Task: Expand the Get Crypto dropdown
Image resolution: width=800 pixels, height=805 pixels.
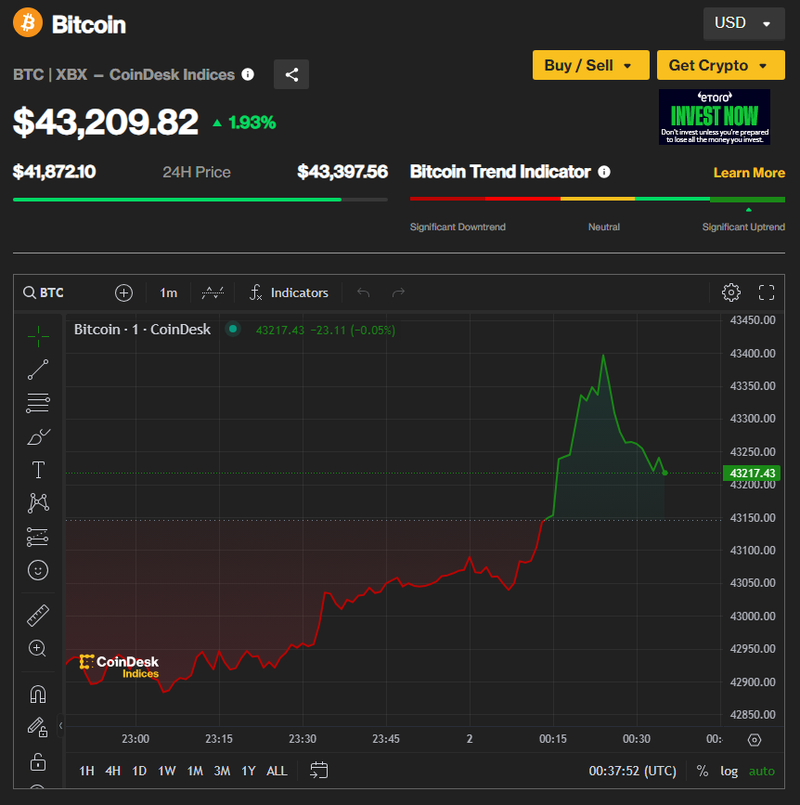Action: click(x=720, y=65)
